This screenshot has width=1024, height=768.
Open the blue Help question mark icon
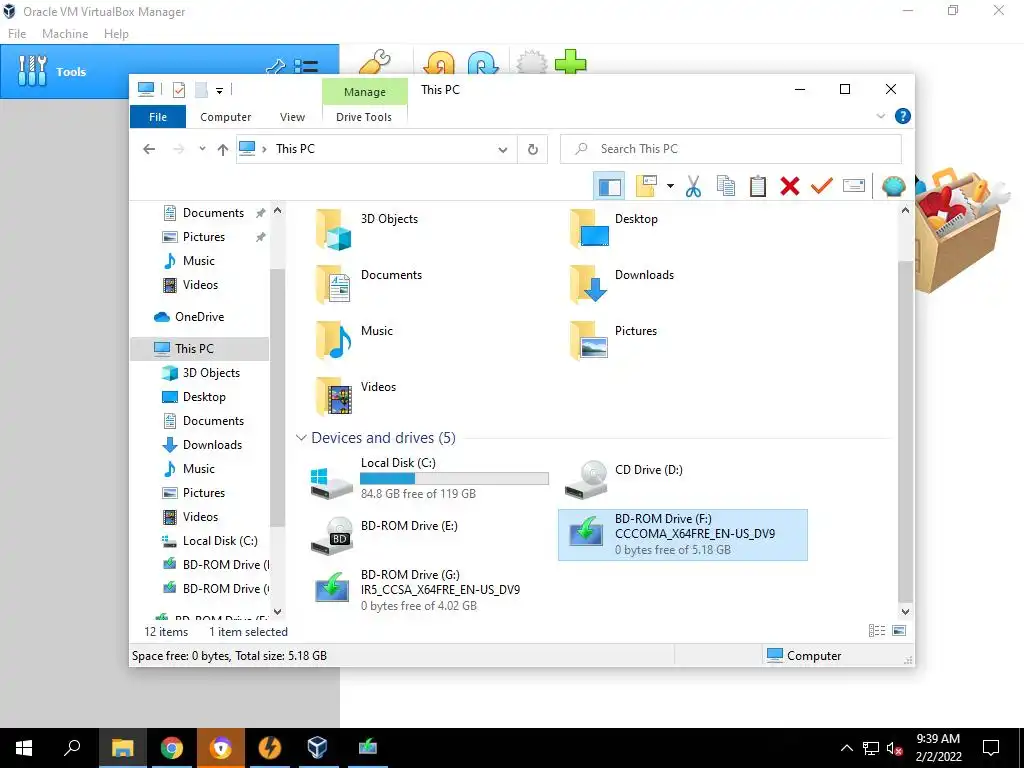[903, 116]
